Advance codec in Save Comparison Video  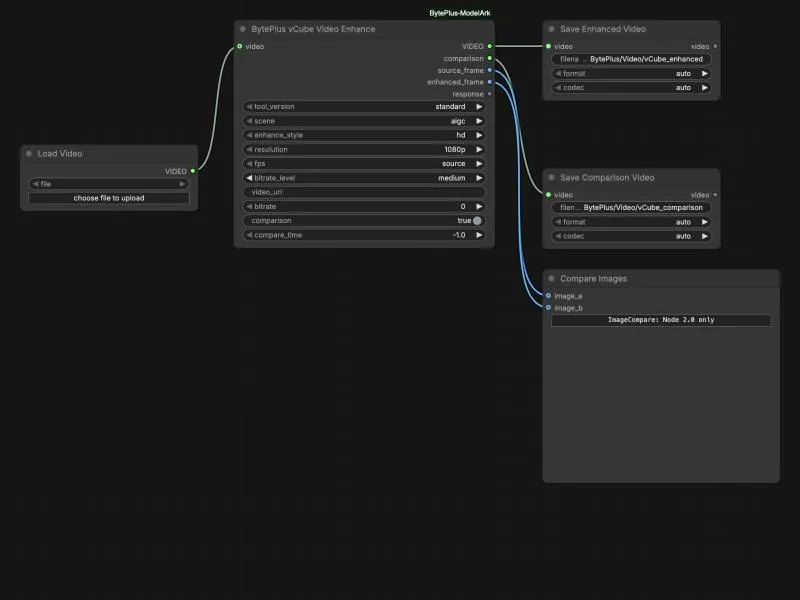point(705,236)
